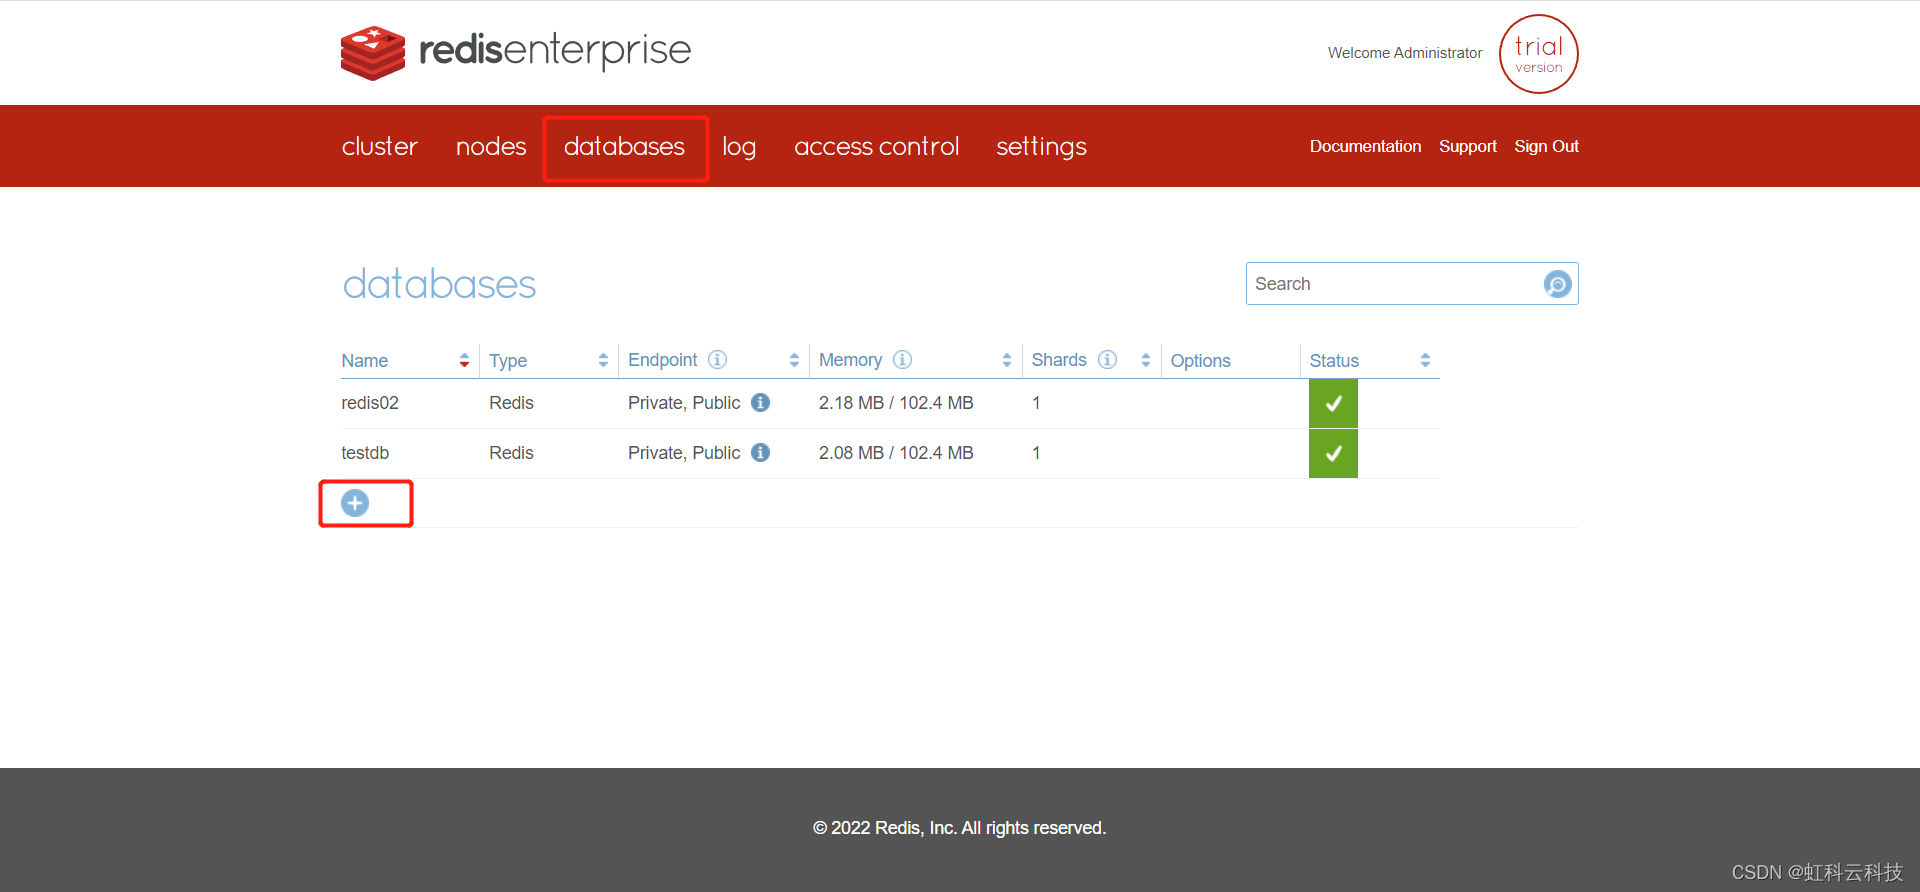Click the Memory column info icon
Viewport: 1920px width, 892px height.
coord(902,360)
